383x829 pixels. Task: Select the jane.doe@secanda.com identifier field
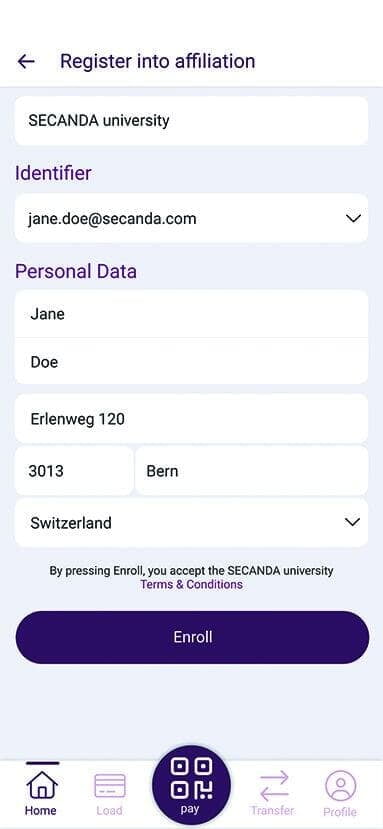tap(191, 218)
